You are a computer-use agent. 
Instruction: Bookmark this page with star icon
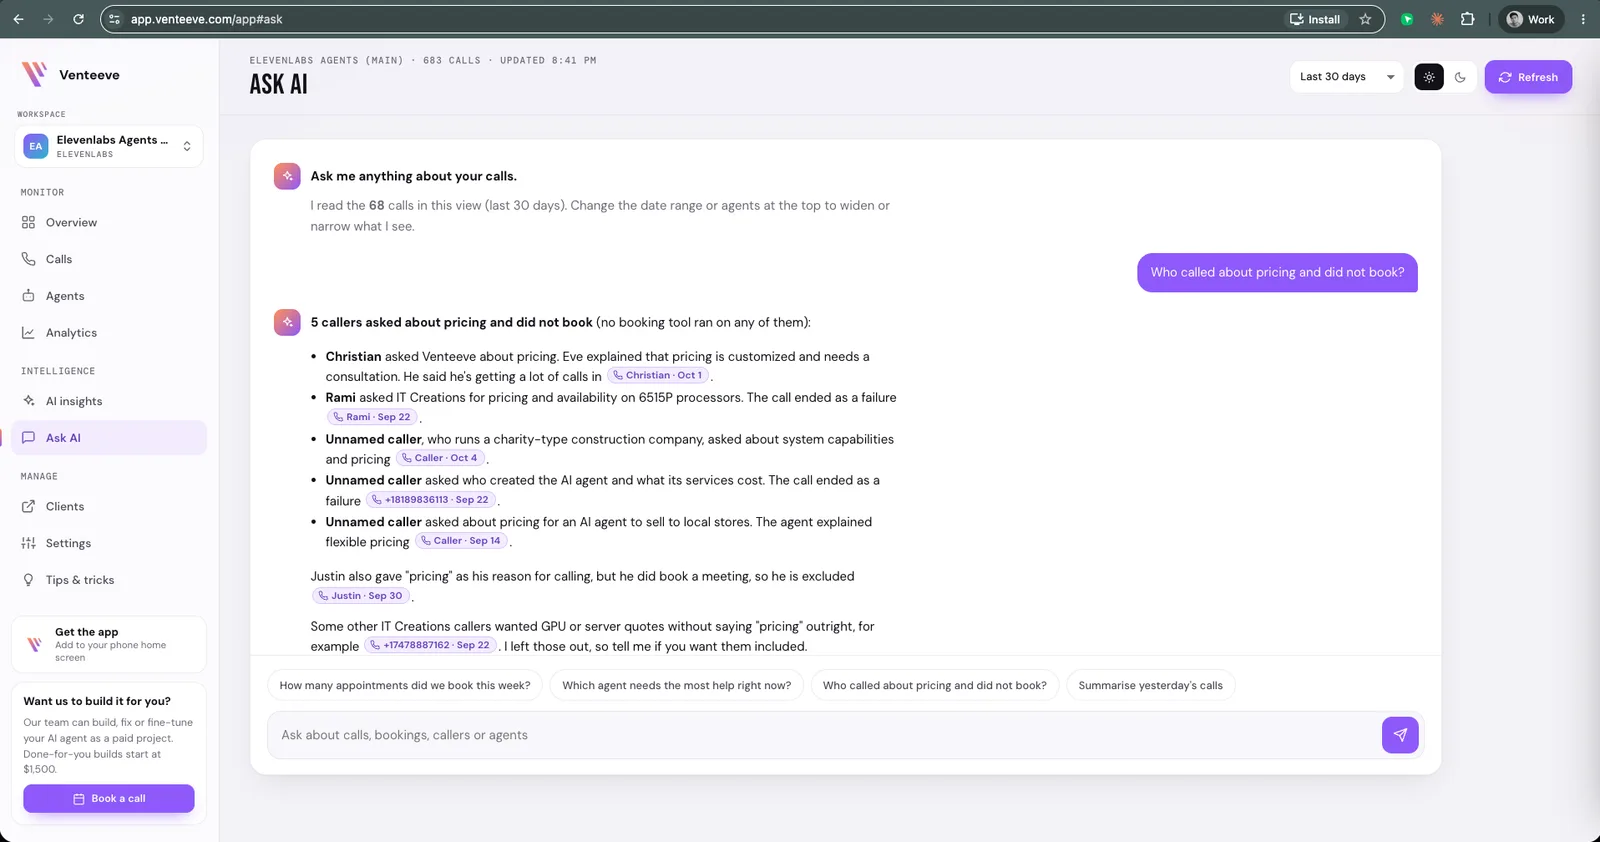pyautogui.click(x=1365, y=19)
